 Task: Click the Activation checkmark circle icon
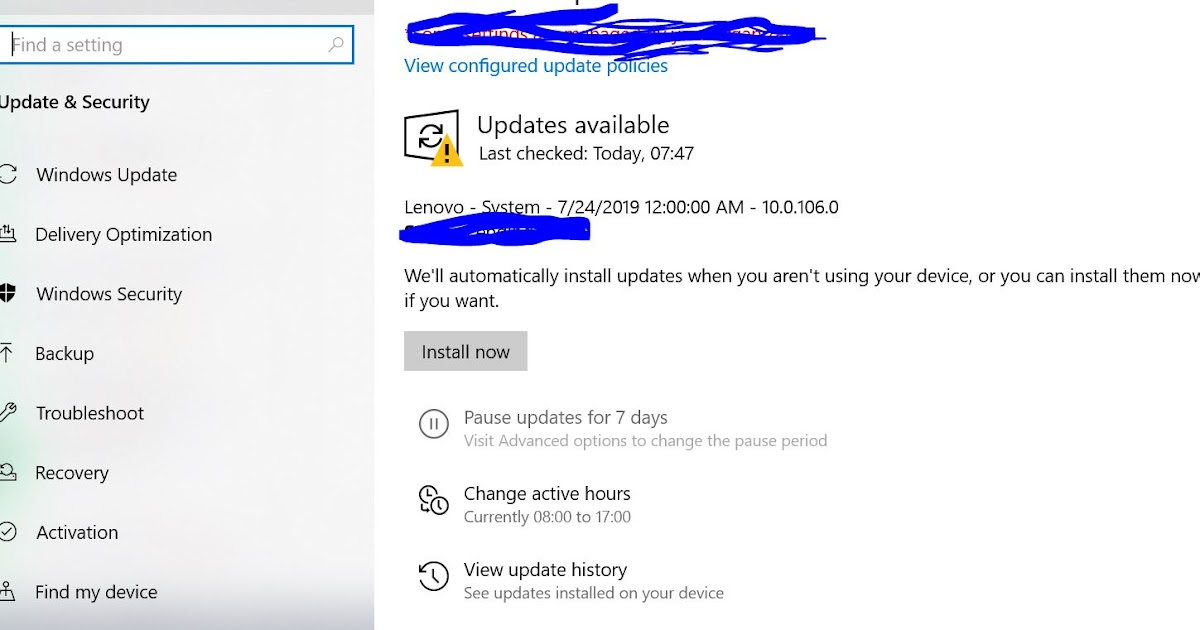7,532
